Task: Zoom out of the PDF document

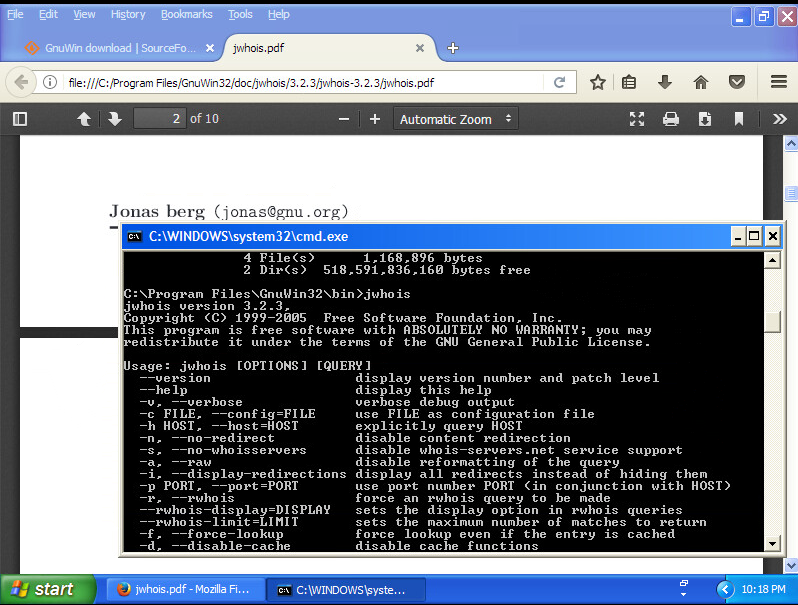Action: point(344,119)
